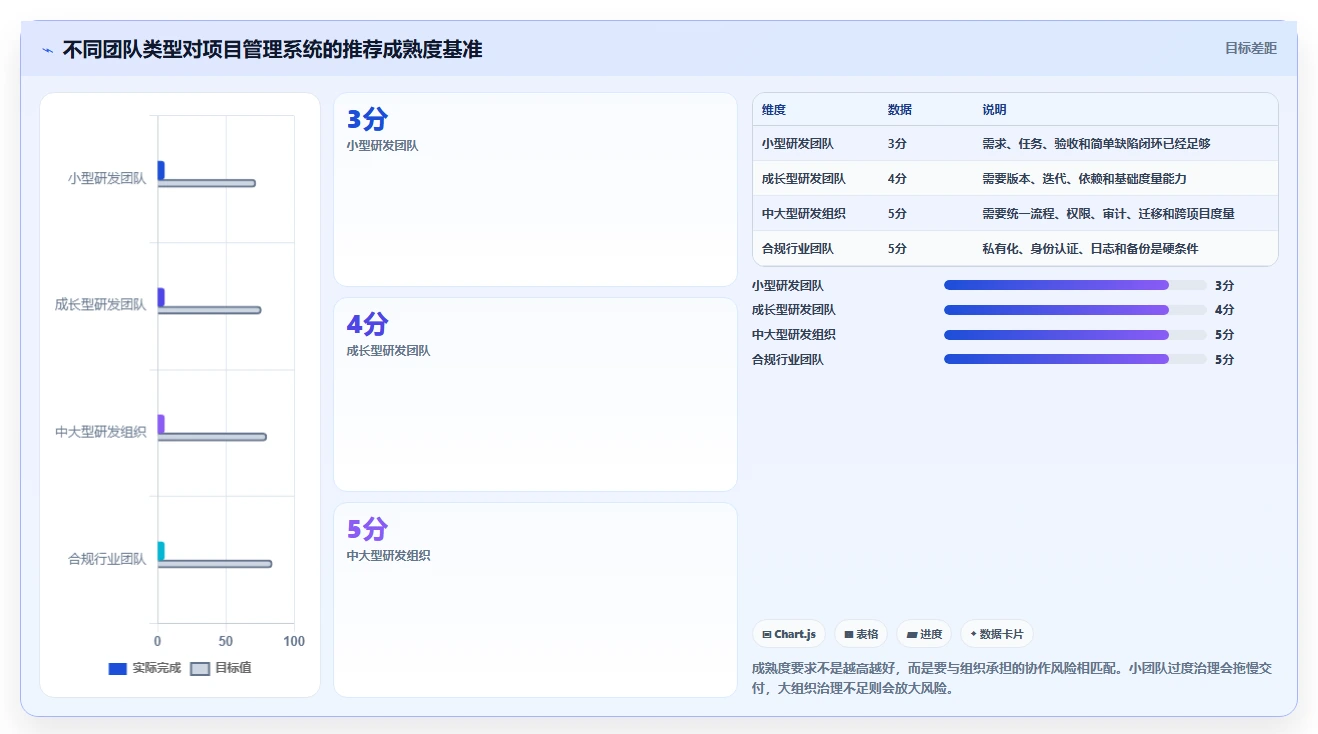The width and height of the screenshot is (1318, 734).
Task: Click table cell 合规行业团队
Action: pyautogui.click(x=798, y=249)
